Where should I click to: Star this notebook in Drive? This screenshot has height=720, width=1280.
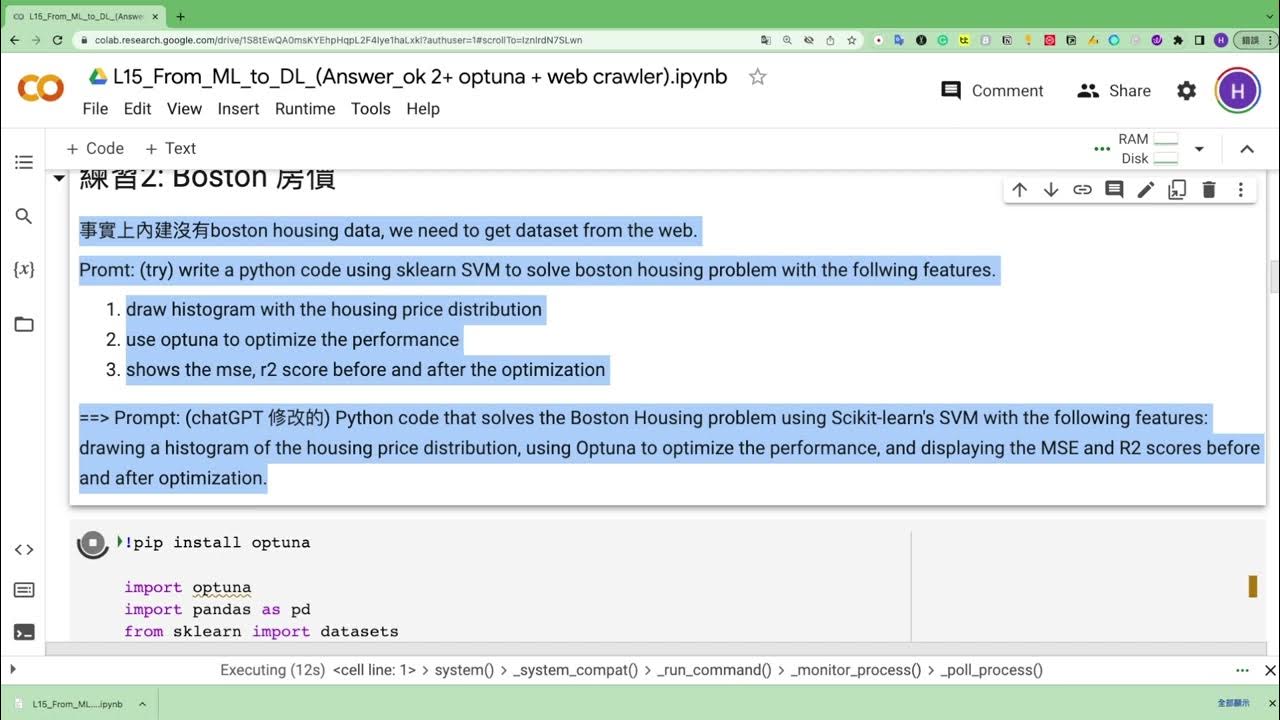[758, 77]
